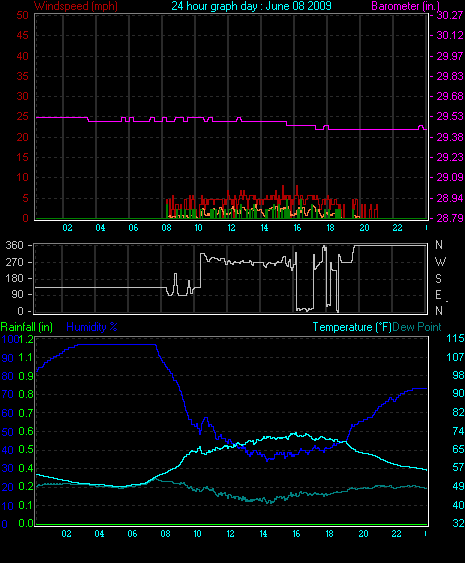Click the Barometer (in.) axis title

[x=405, y=6]
